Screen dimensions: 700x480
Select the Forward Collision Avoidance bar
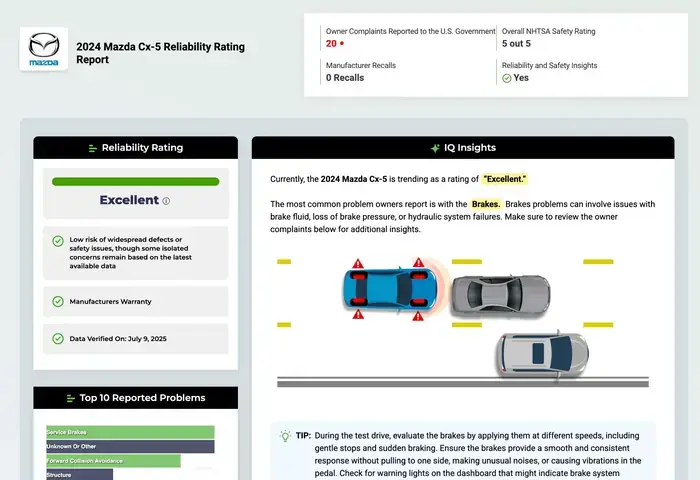[x=113, y=461]
